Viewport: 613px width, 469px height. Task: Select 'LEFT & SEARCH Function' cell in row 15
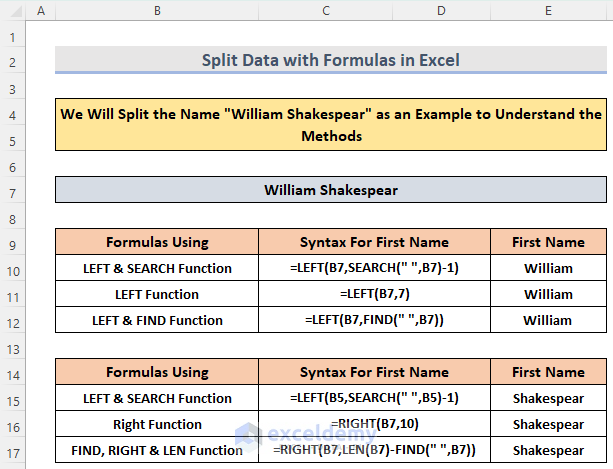pyautogui.click(x=157, y=398)
